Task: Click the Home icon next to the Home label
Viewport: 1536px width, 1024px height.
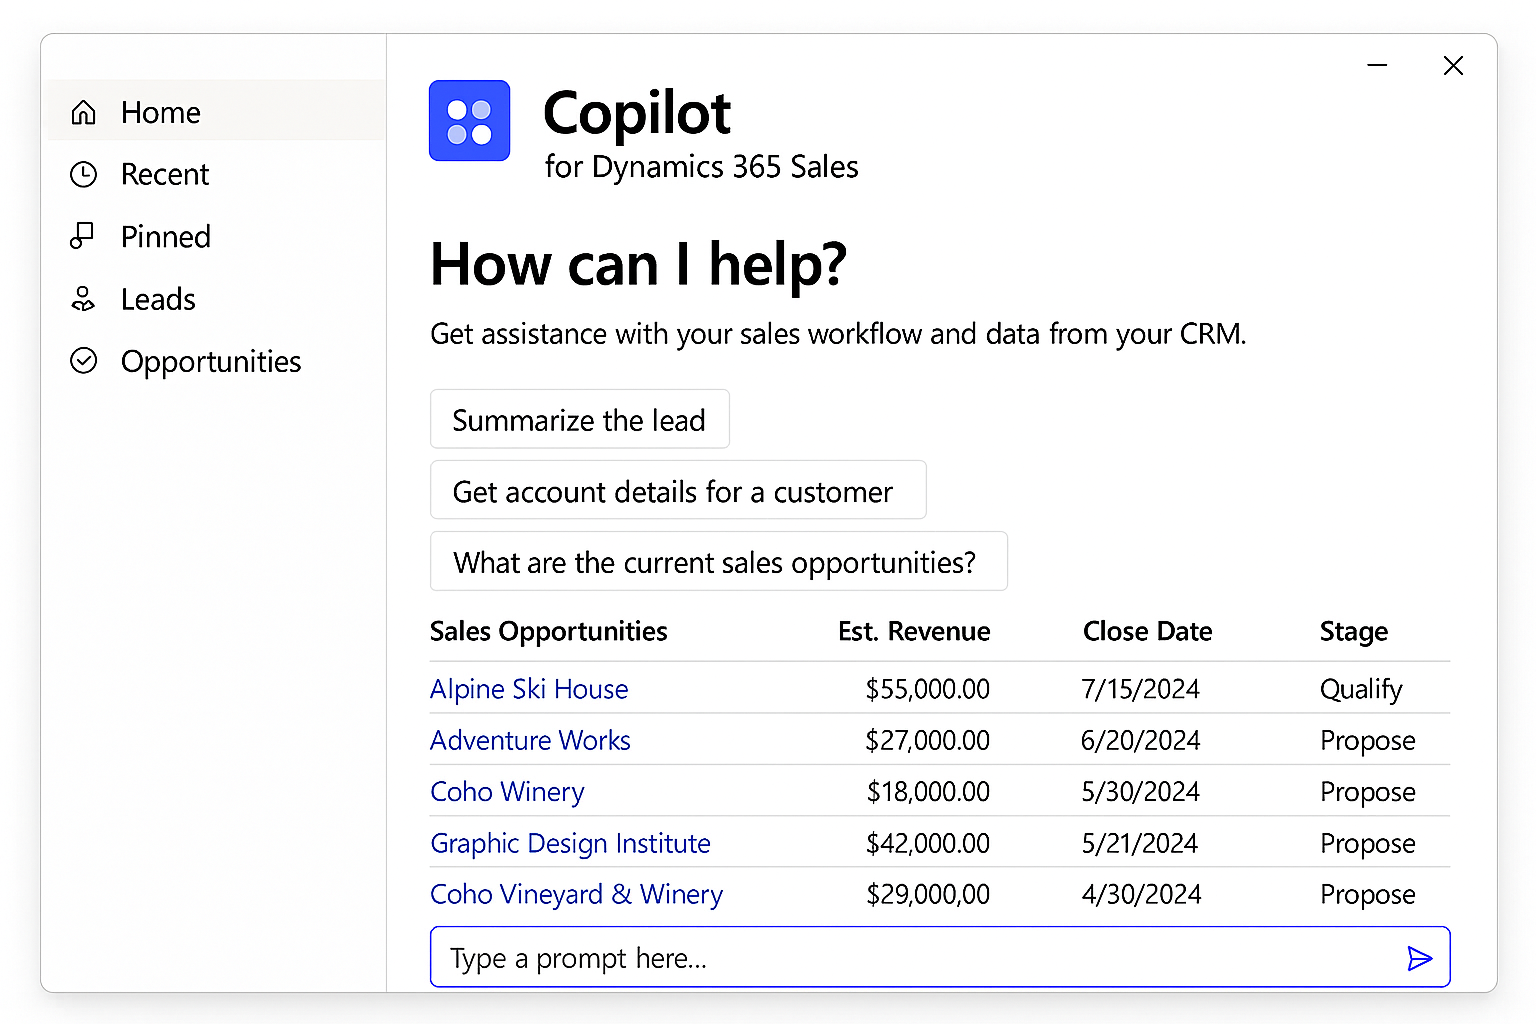Action: (84, 112)
